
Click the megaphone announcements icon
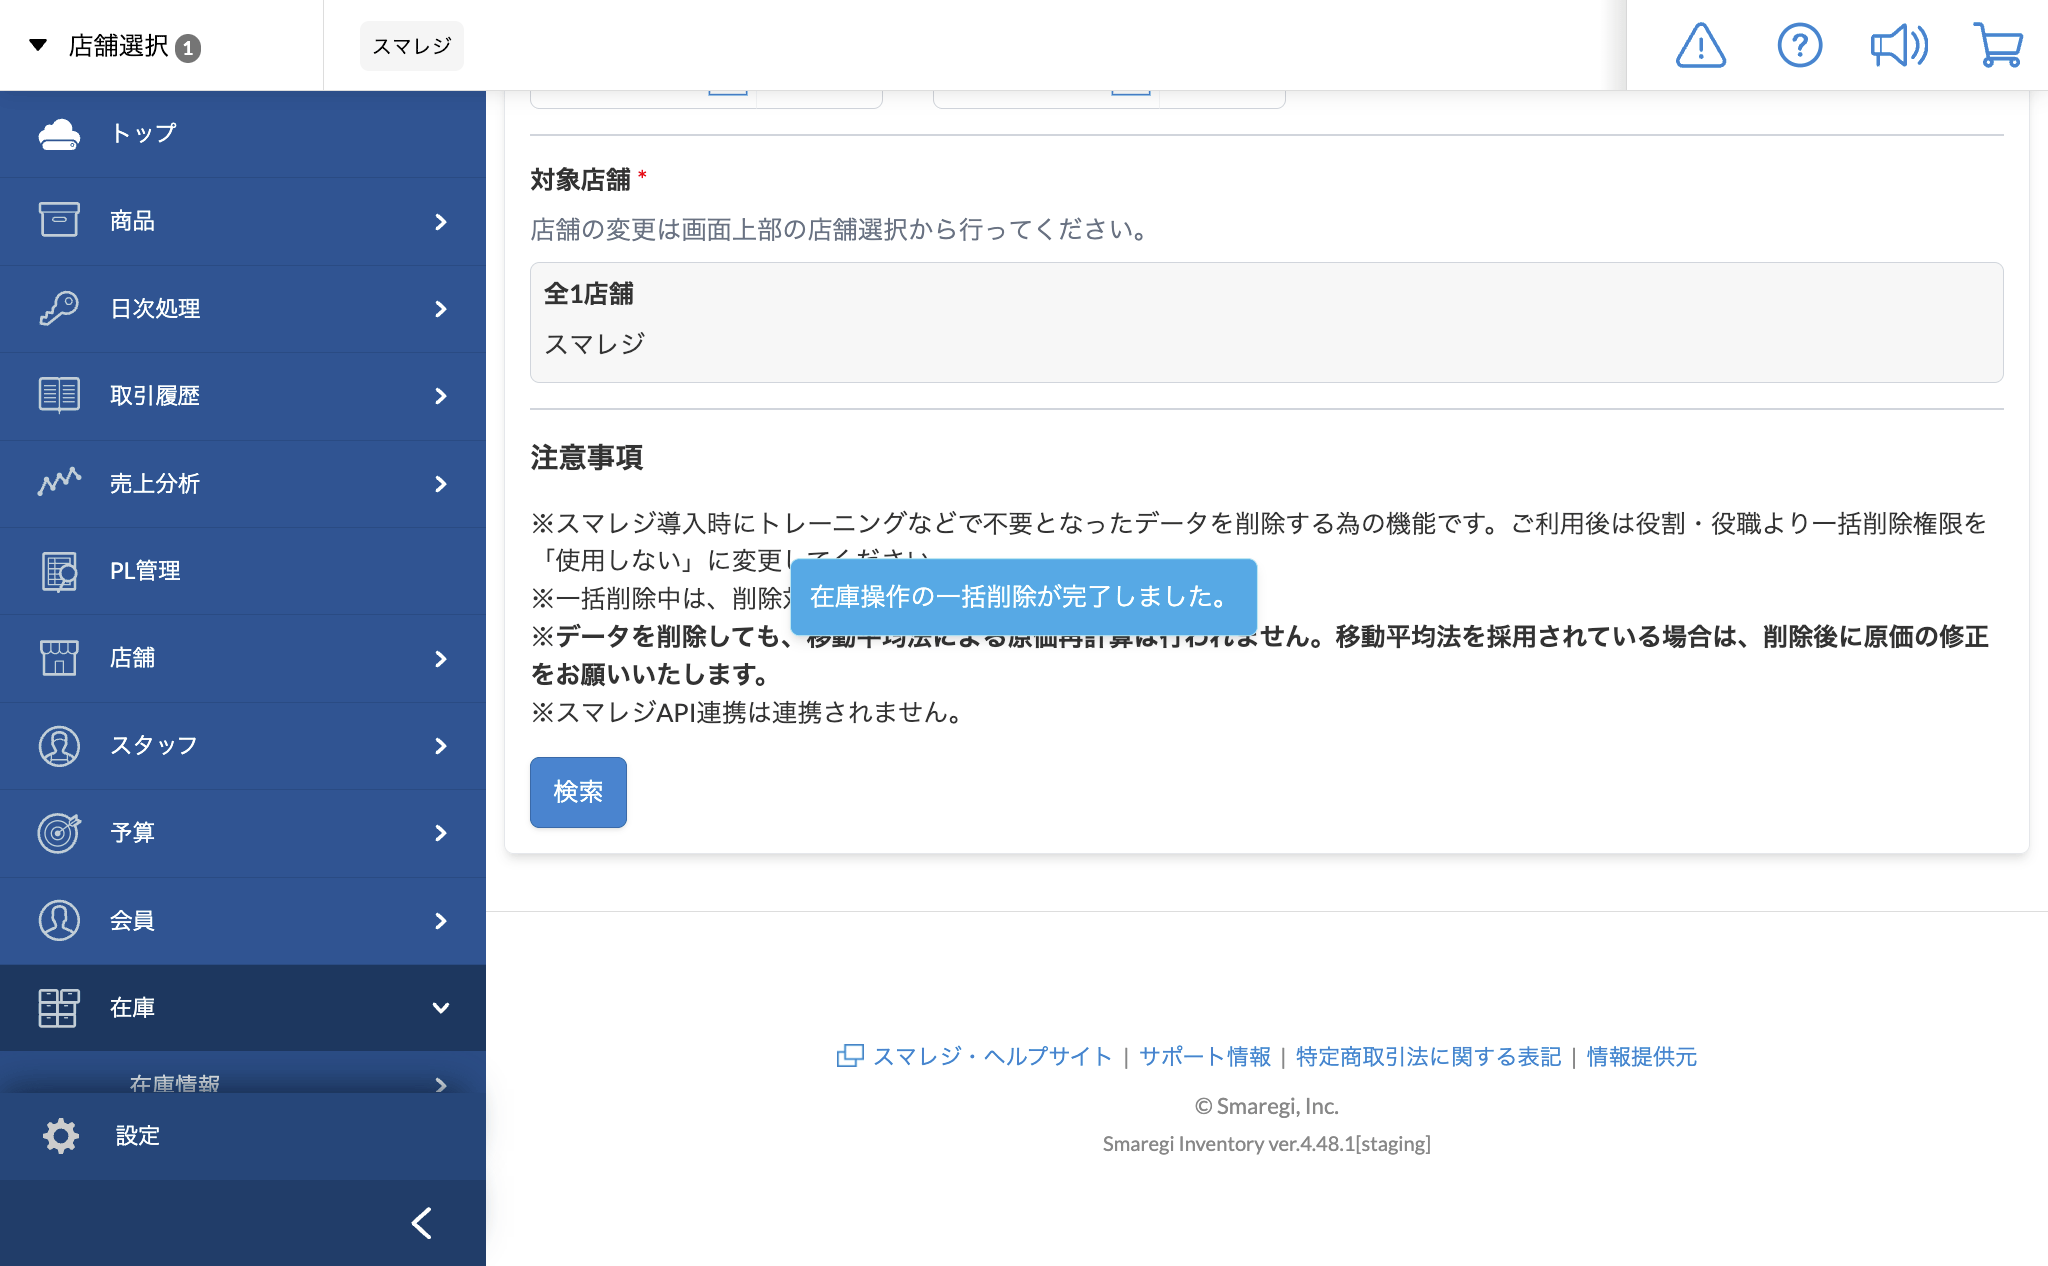coord(1898,46)
